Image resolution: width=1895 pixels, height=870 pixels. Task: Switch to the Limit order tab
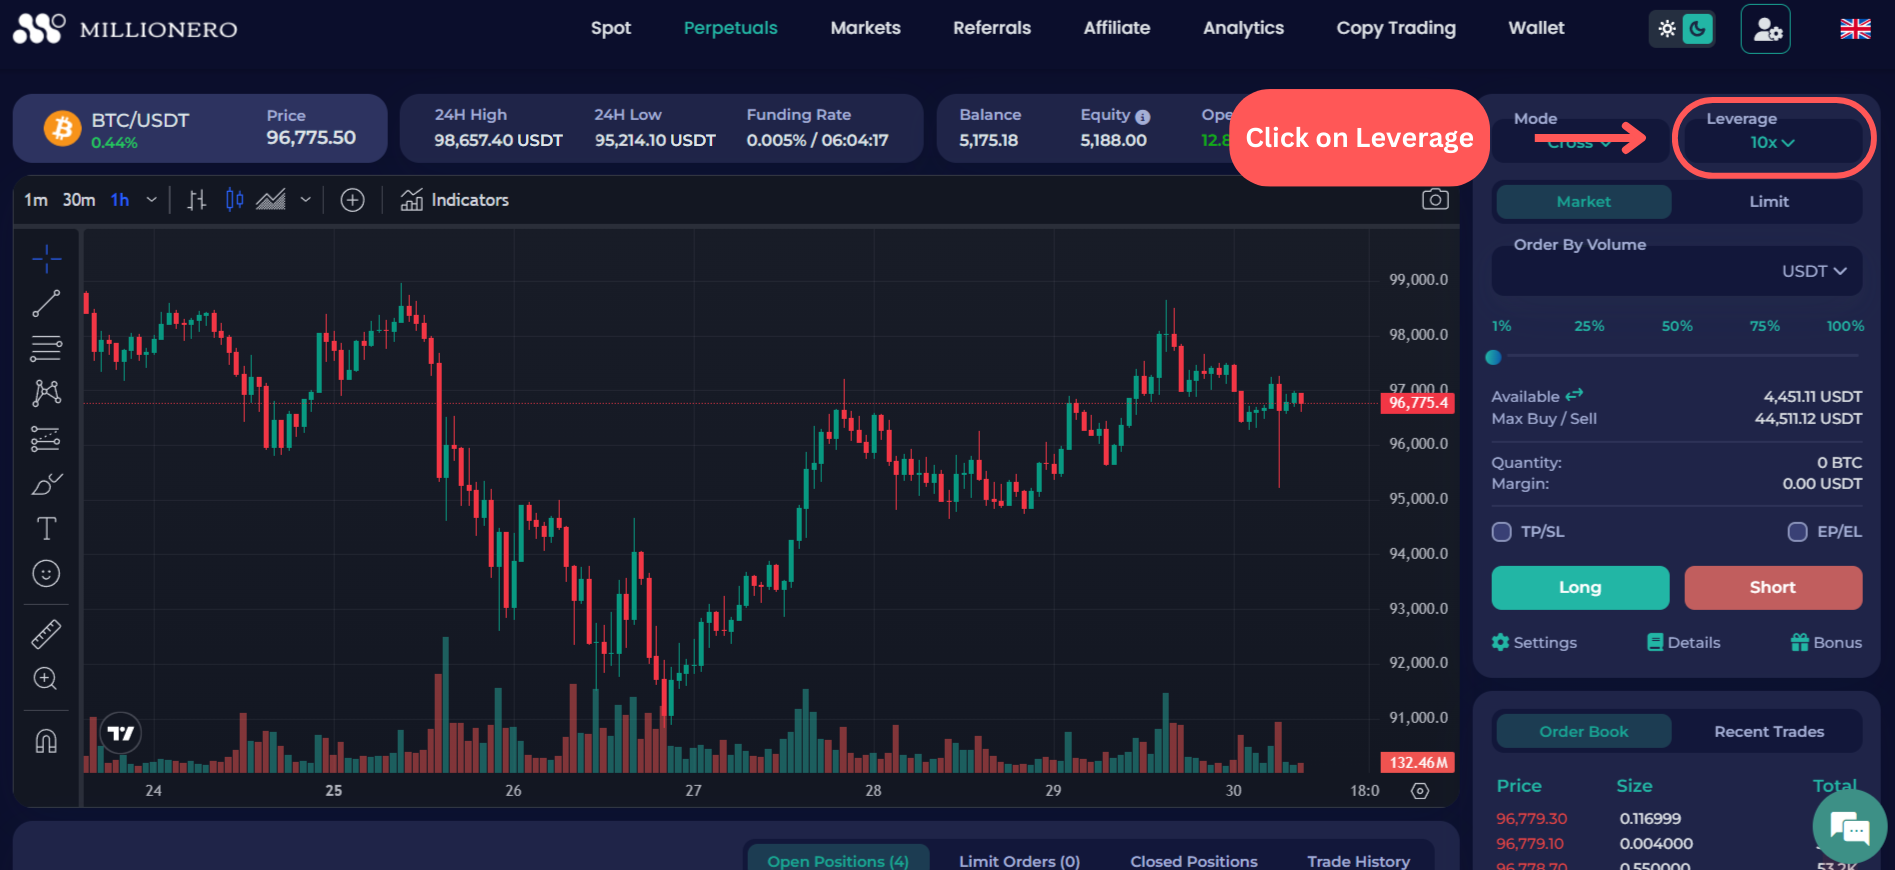pyautogui.click(x=1768, y=202)
